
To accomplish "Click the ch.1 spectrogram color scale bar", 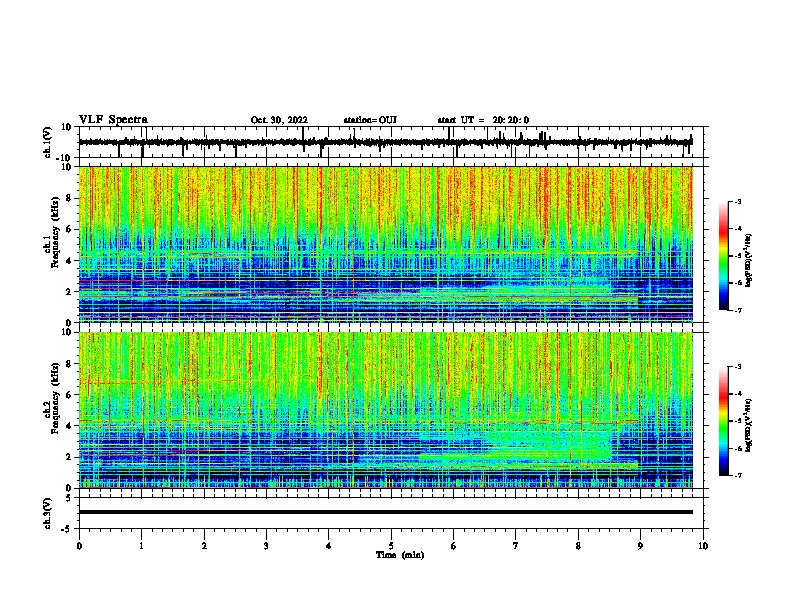I will tap(723, 256).
